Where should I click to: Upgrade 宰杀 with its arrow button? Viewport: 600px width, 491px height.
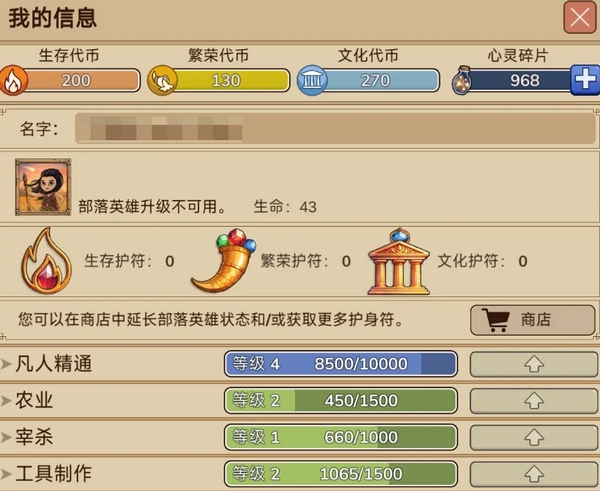(534, 437)
